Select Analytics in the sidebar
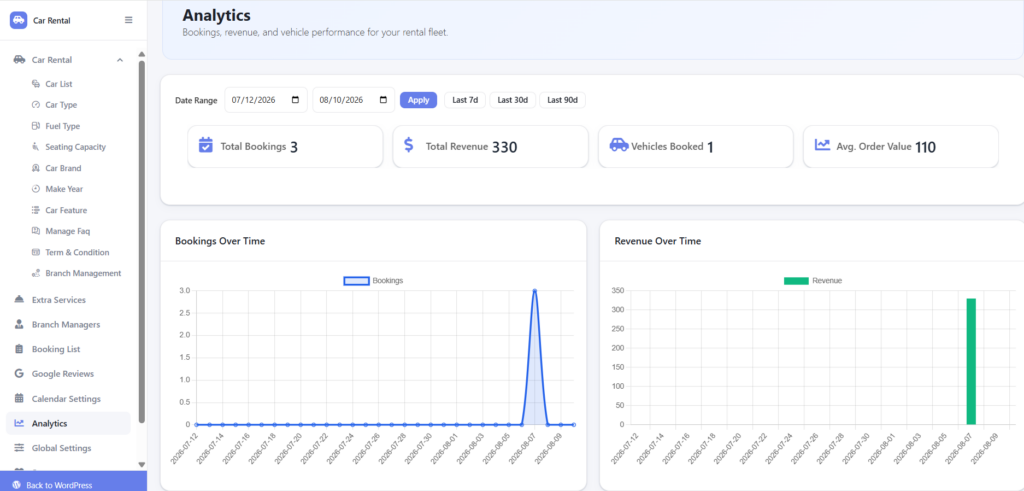 point(69,423)
